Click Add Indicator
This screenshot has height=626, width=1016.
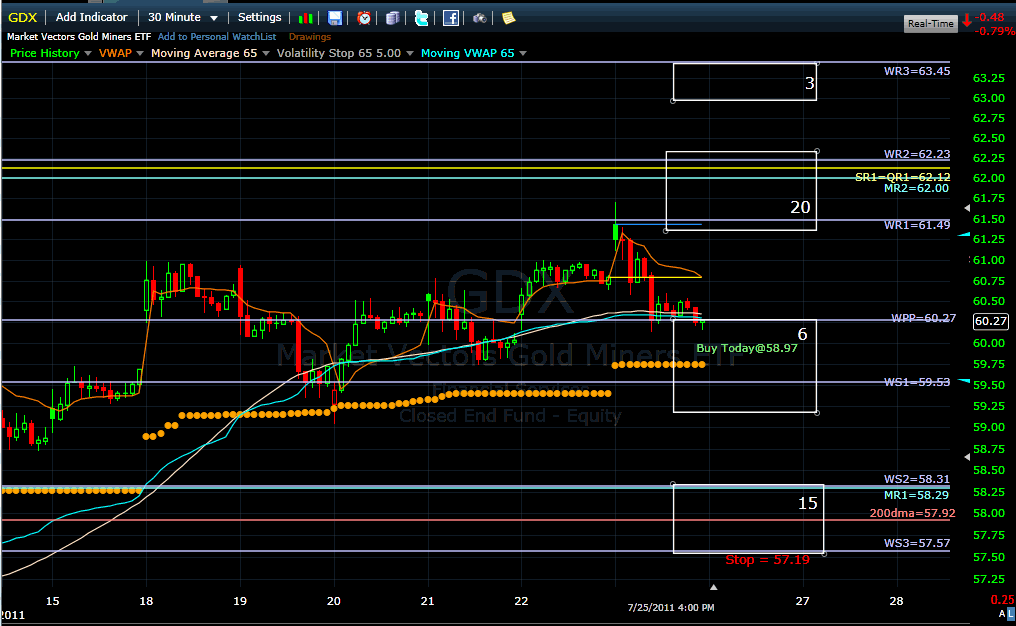point(91,17)
